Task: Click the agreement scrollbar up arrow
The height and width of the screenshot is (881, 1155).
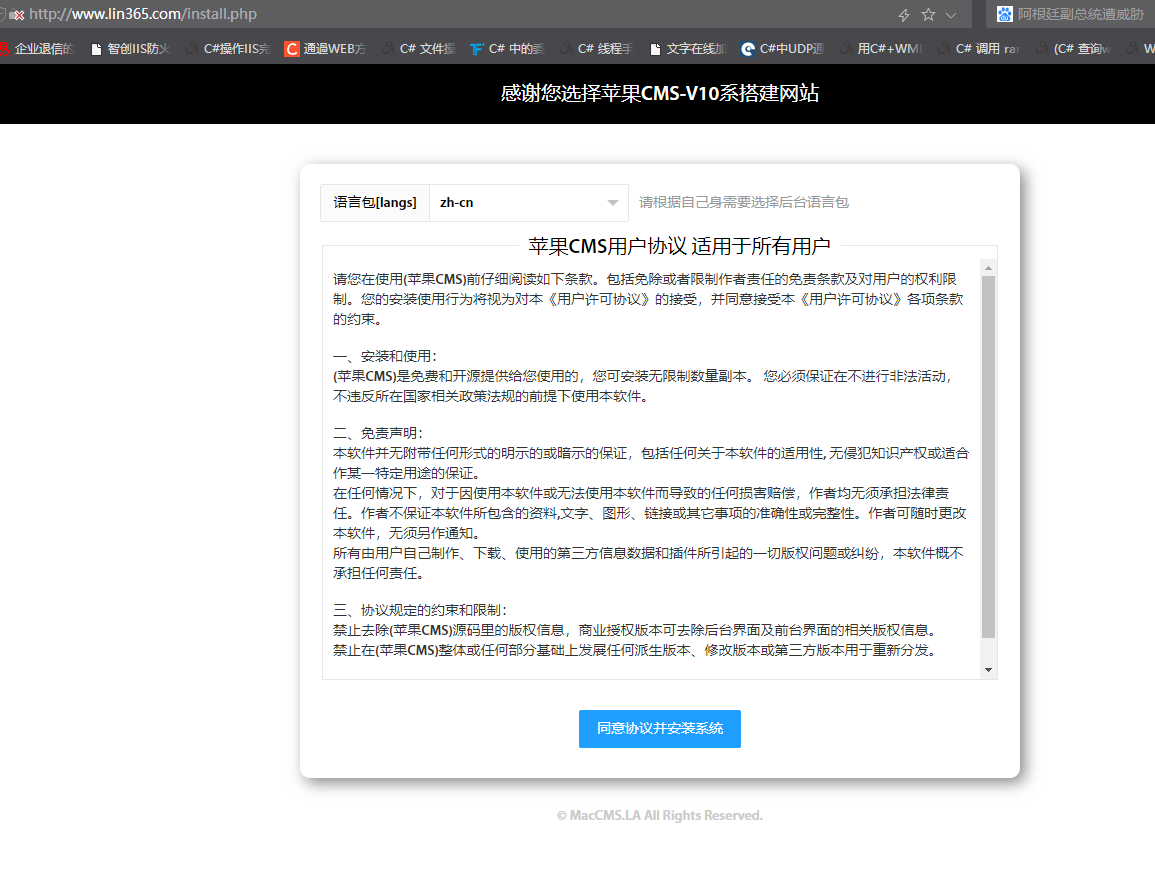Action: pyautogui.click(x=988, y=267)
